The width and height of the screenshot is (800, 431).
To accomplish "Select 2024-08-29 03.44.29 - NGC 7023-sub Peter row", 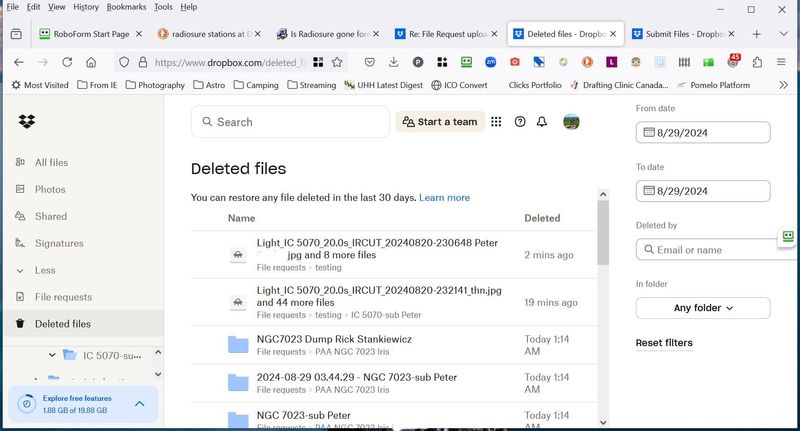I will tap(394, 383).
